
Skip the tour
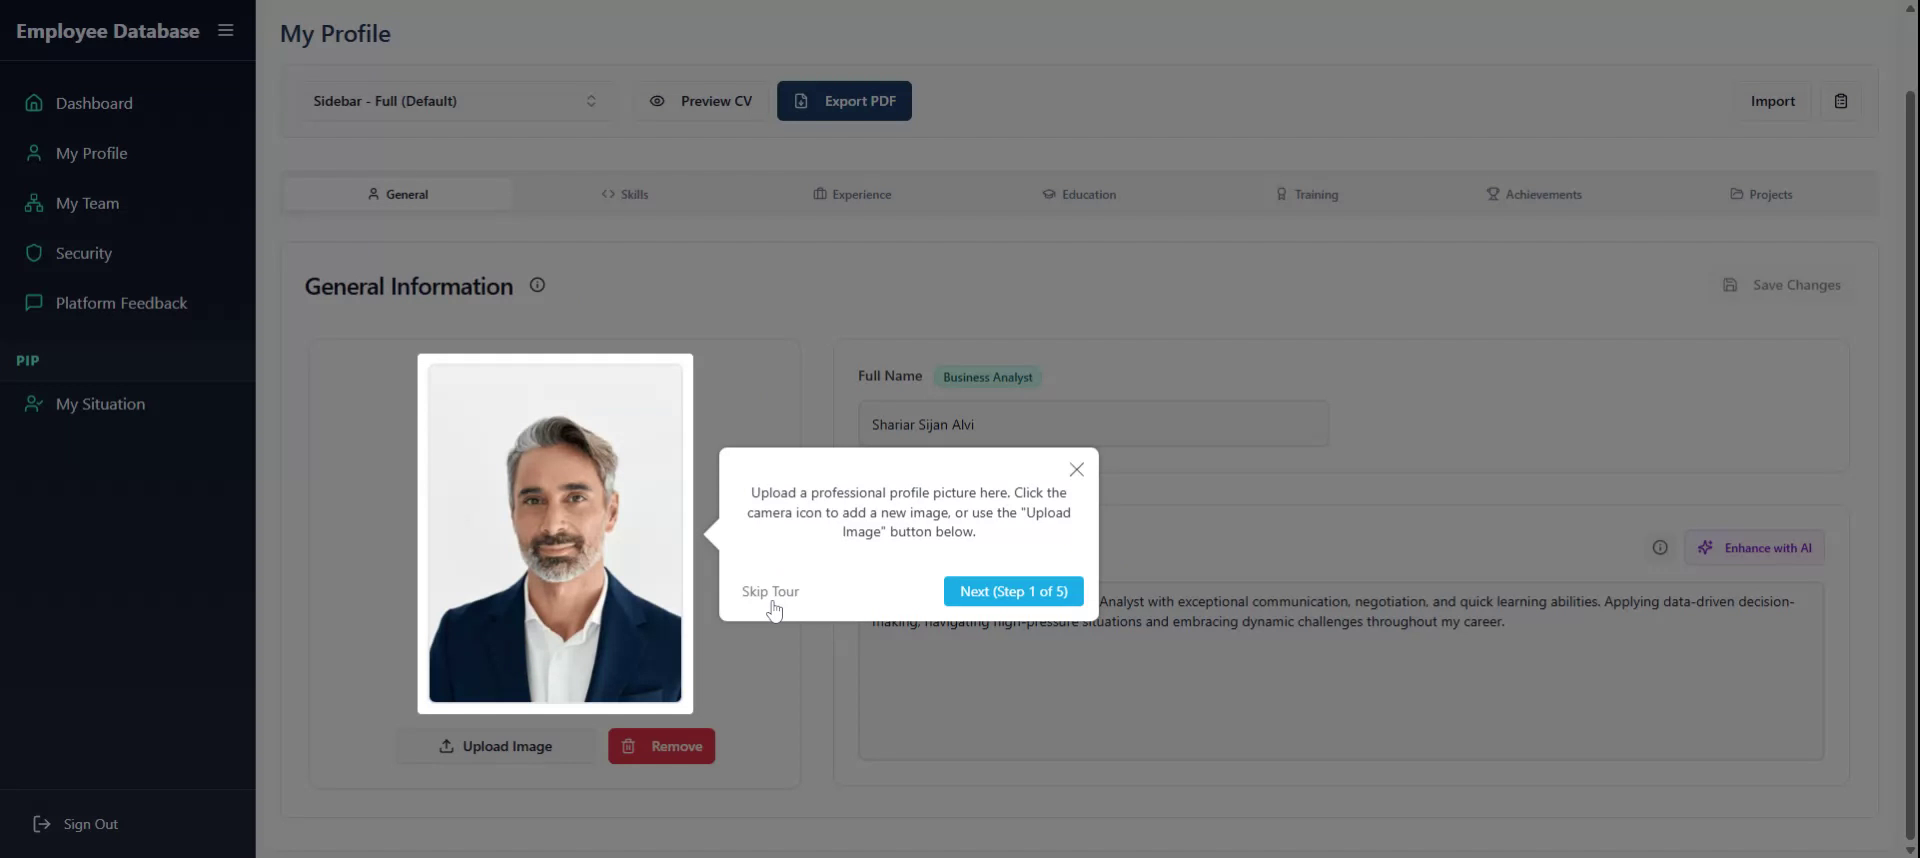pos(770,591)
